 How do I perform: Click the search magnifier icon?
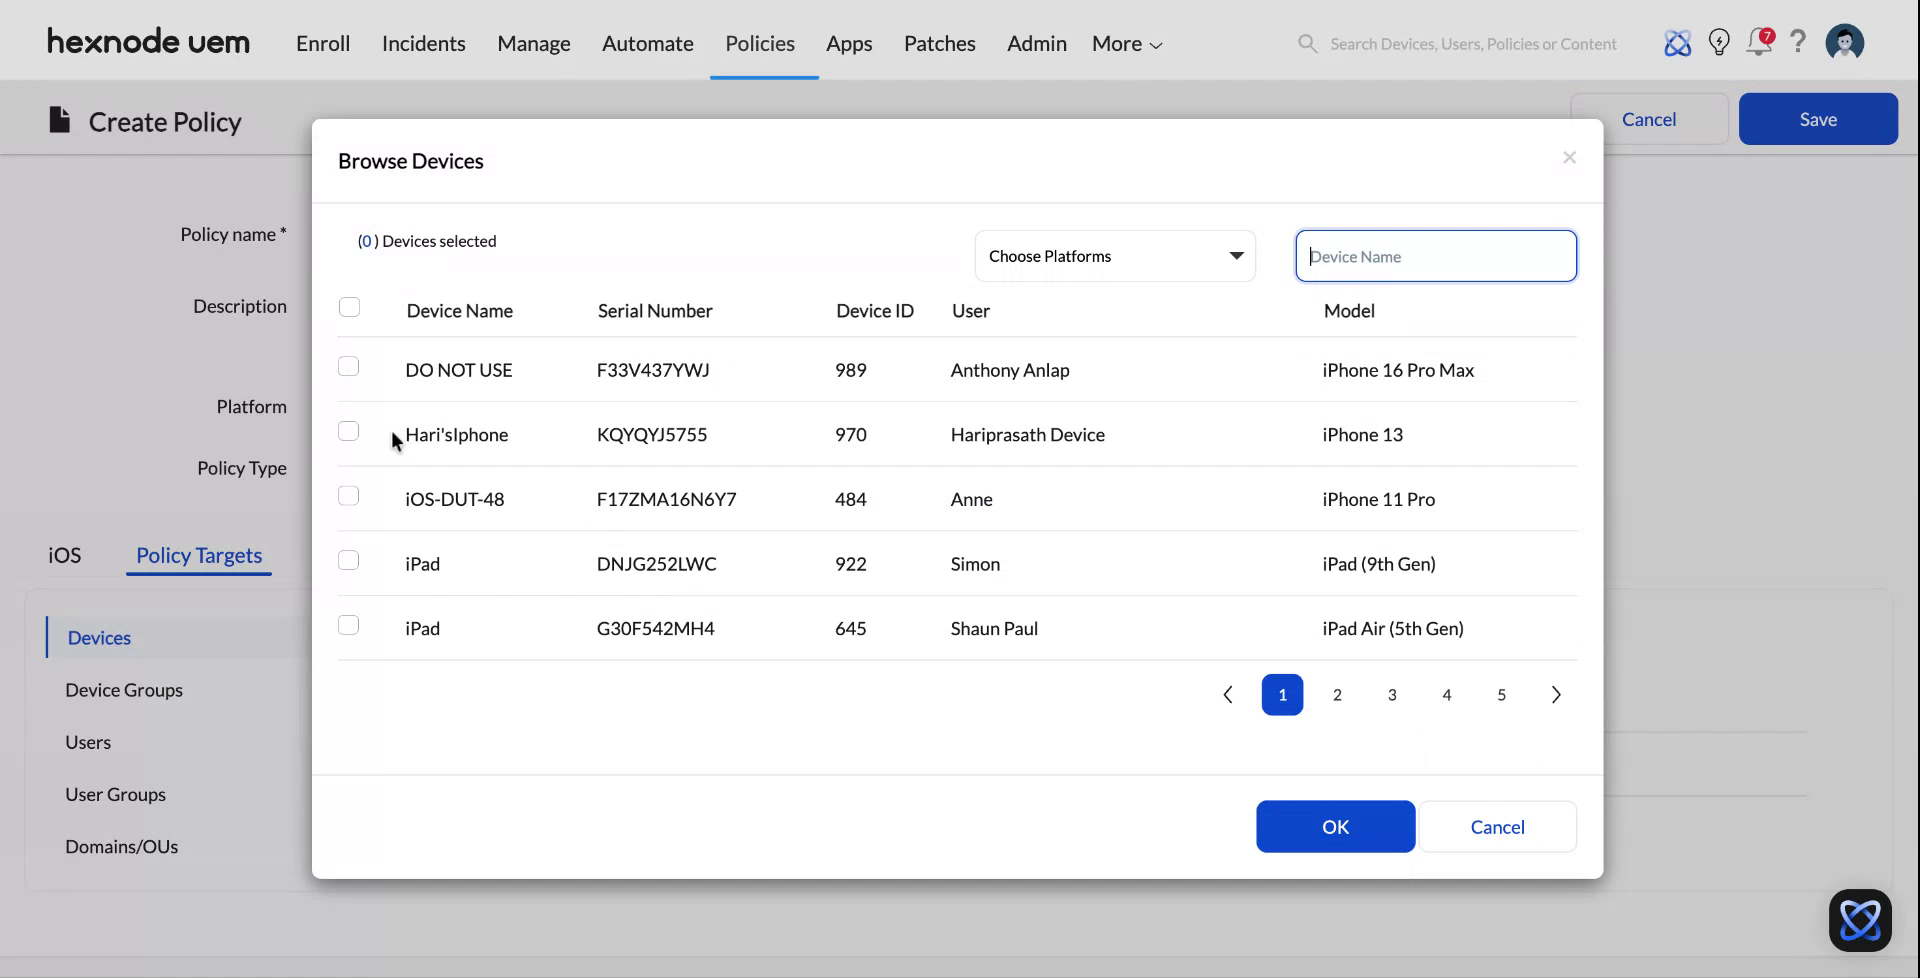[1307, 43]
